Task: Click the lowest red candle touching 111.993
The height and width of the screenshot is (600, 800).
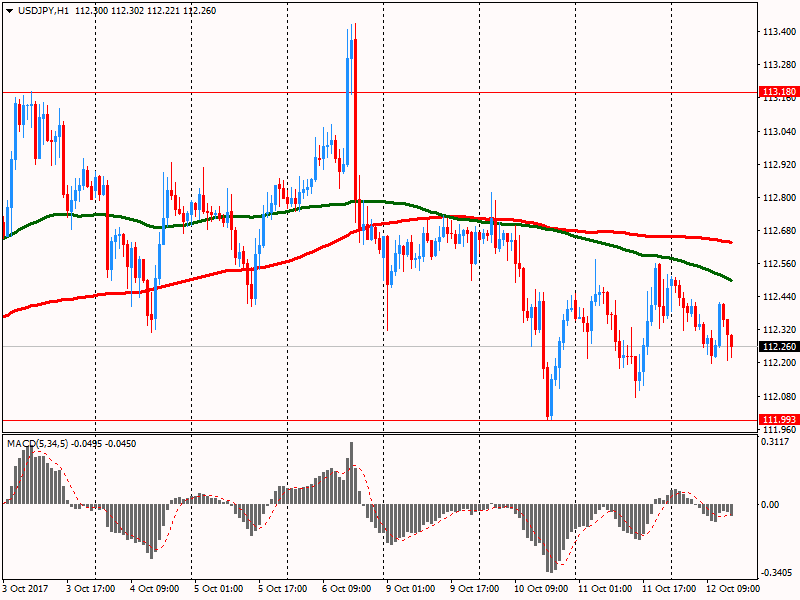Action: (x=548, y=392)
